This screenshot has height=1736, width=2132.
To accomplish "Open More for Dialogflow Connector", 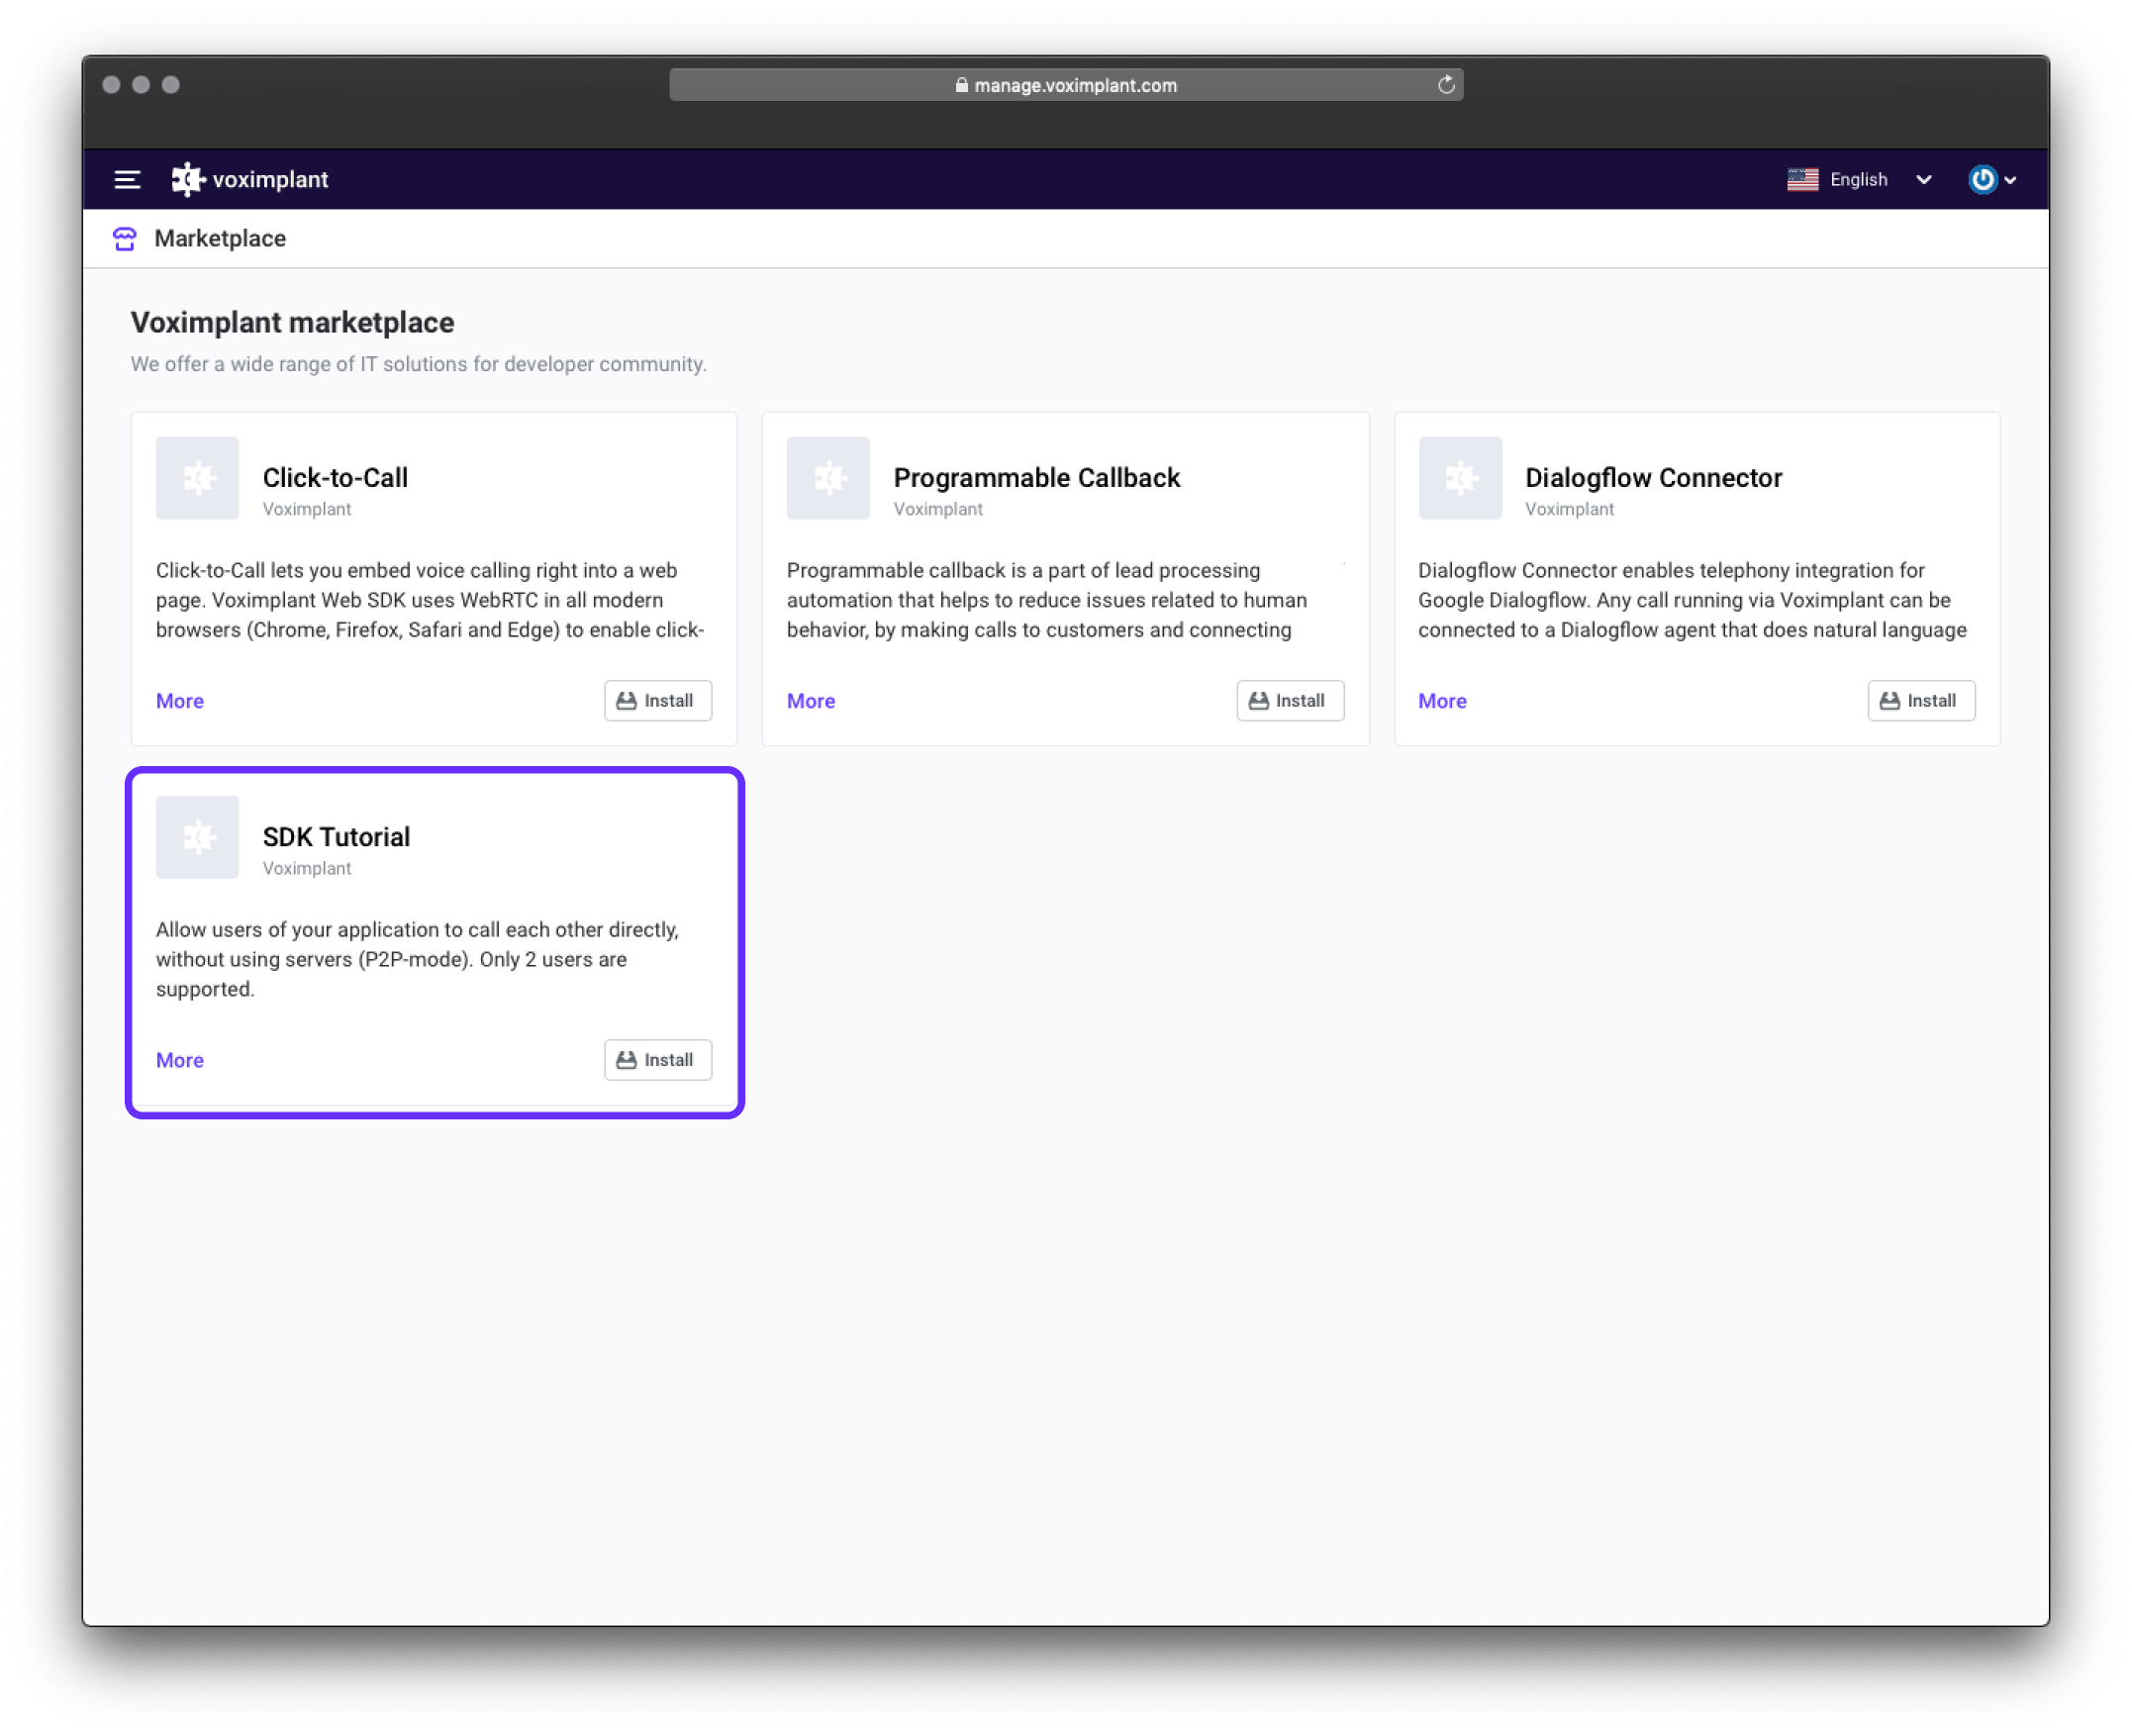I will coord(1442,701).
